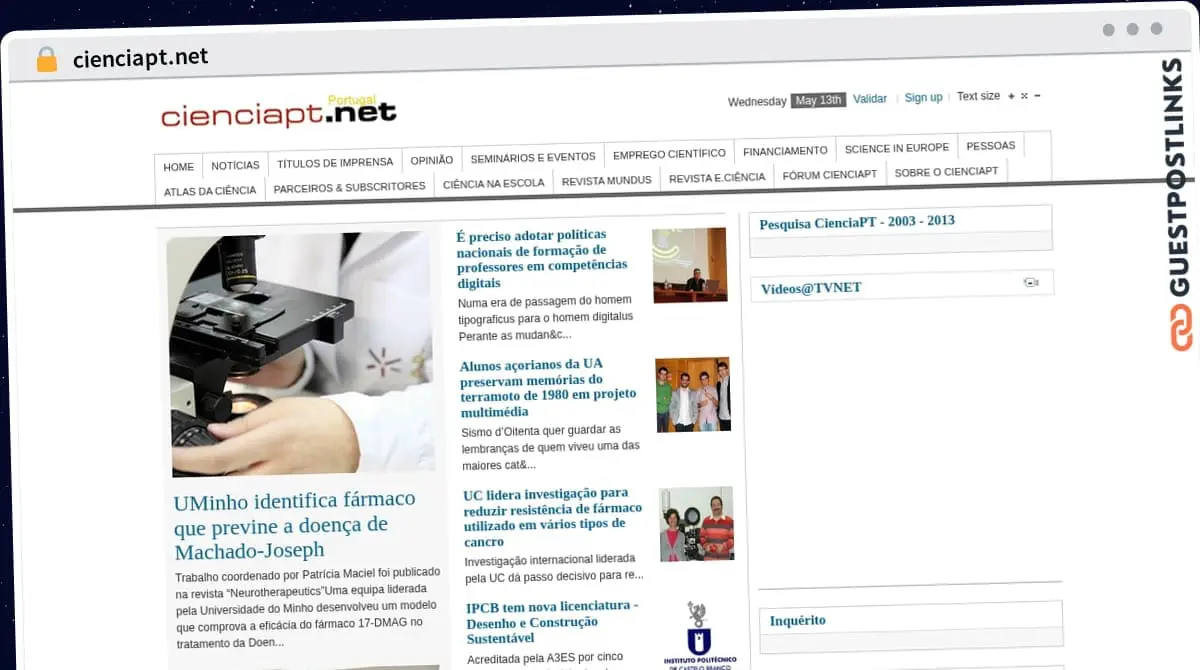The width and height of the screenshot is (1200, 670).
Task: Click the Sign up link
Action: (923, 98)
